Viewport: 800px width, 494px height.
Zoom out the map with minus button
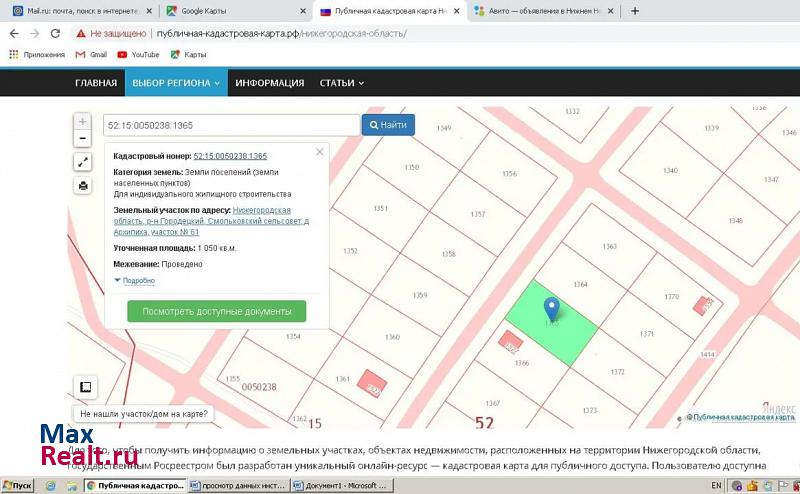(x=82, y=139)
